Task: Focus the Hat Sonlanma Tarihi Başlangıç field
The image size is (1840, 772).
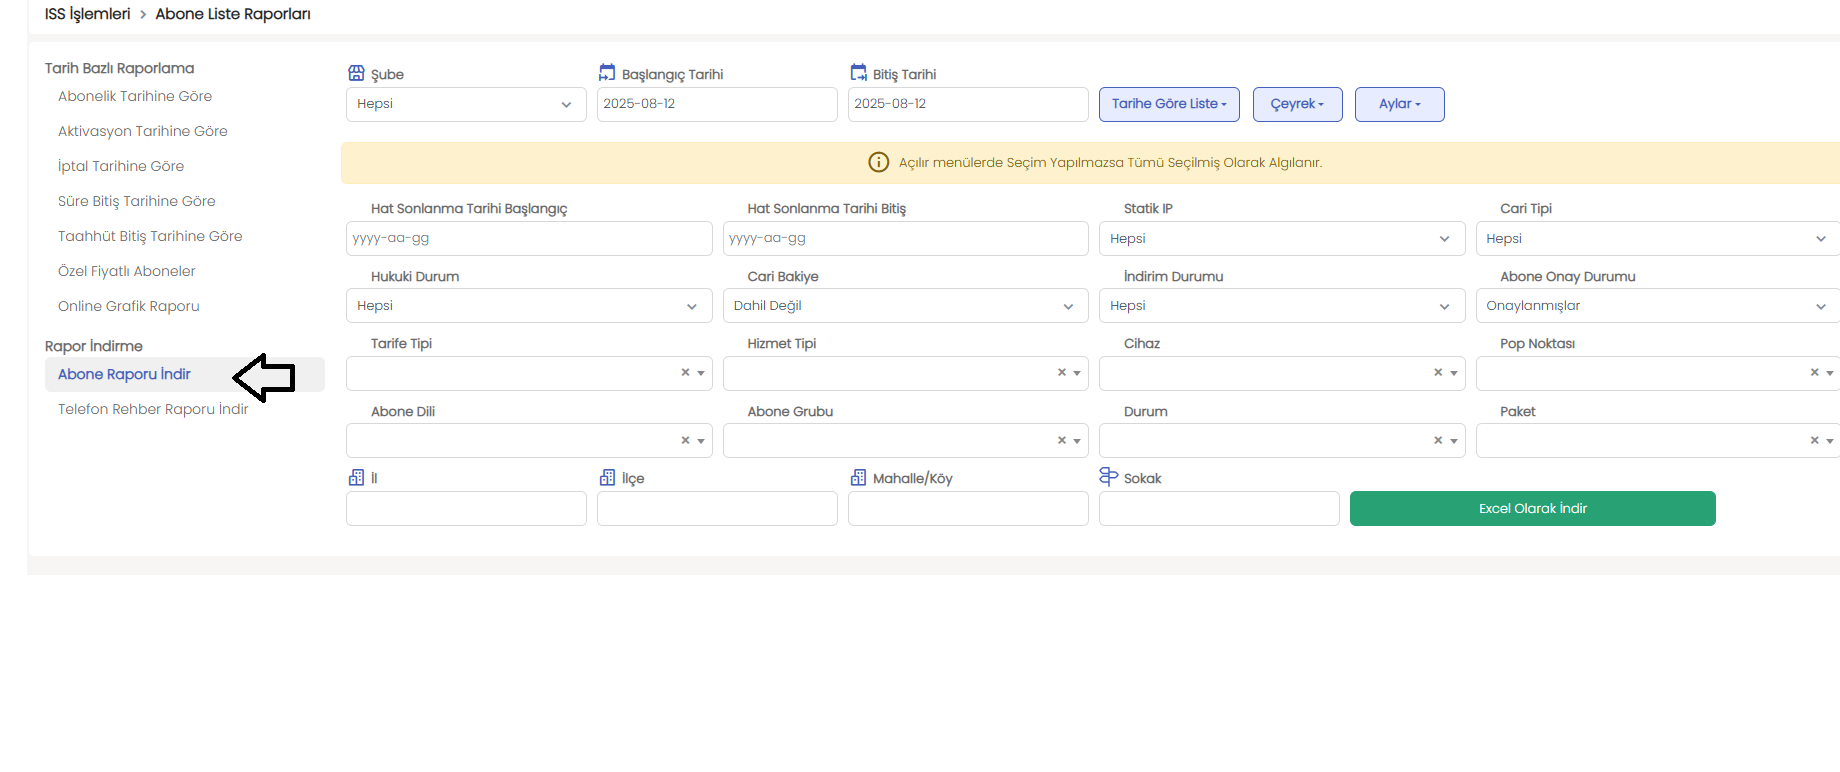Action: [529, 239]
